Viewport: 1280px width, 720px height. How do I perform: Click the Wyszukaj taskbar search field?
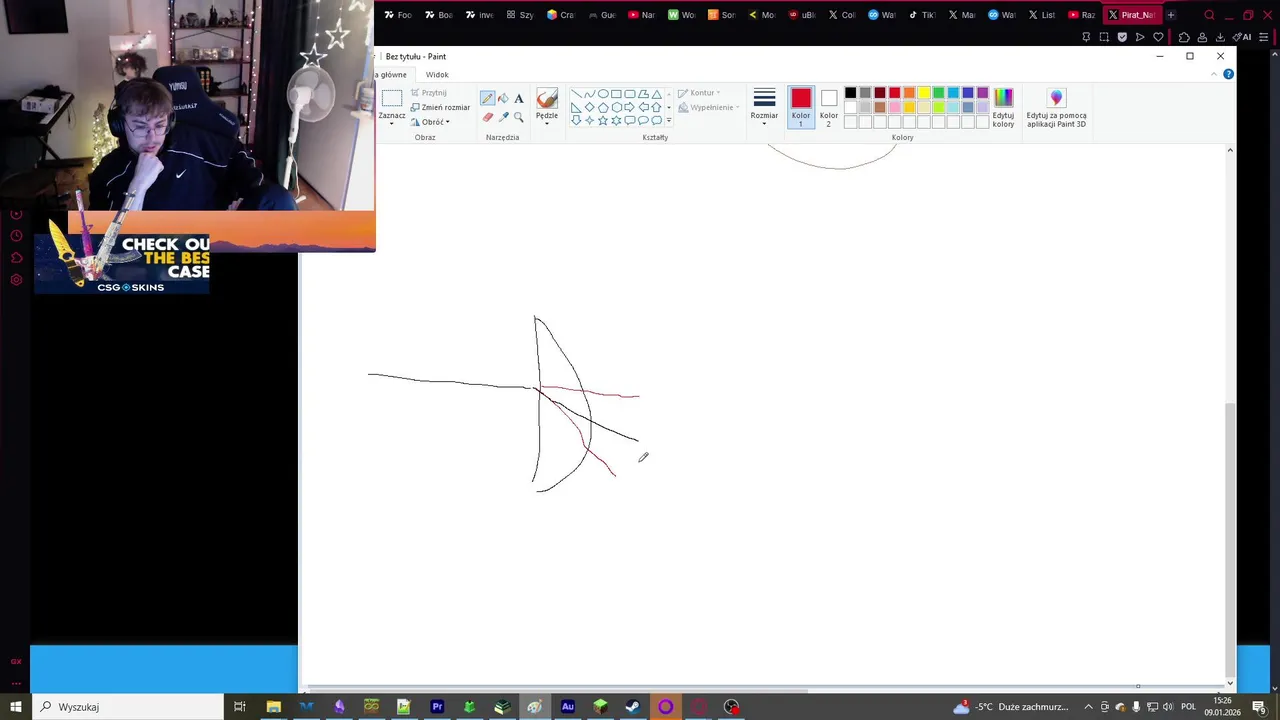tap(127, 707)
